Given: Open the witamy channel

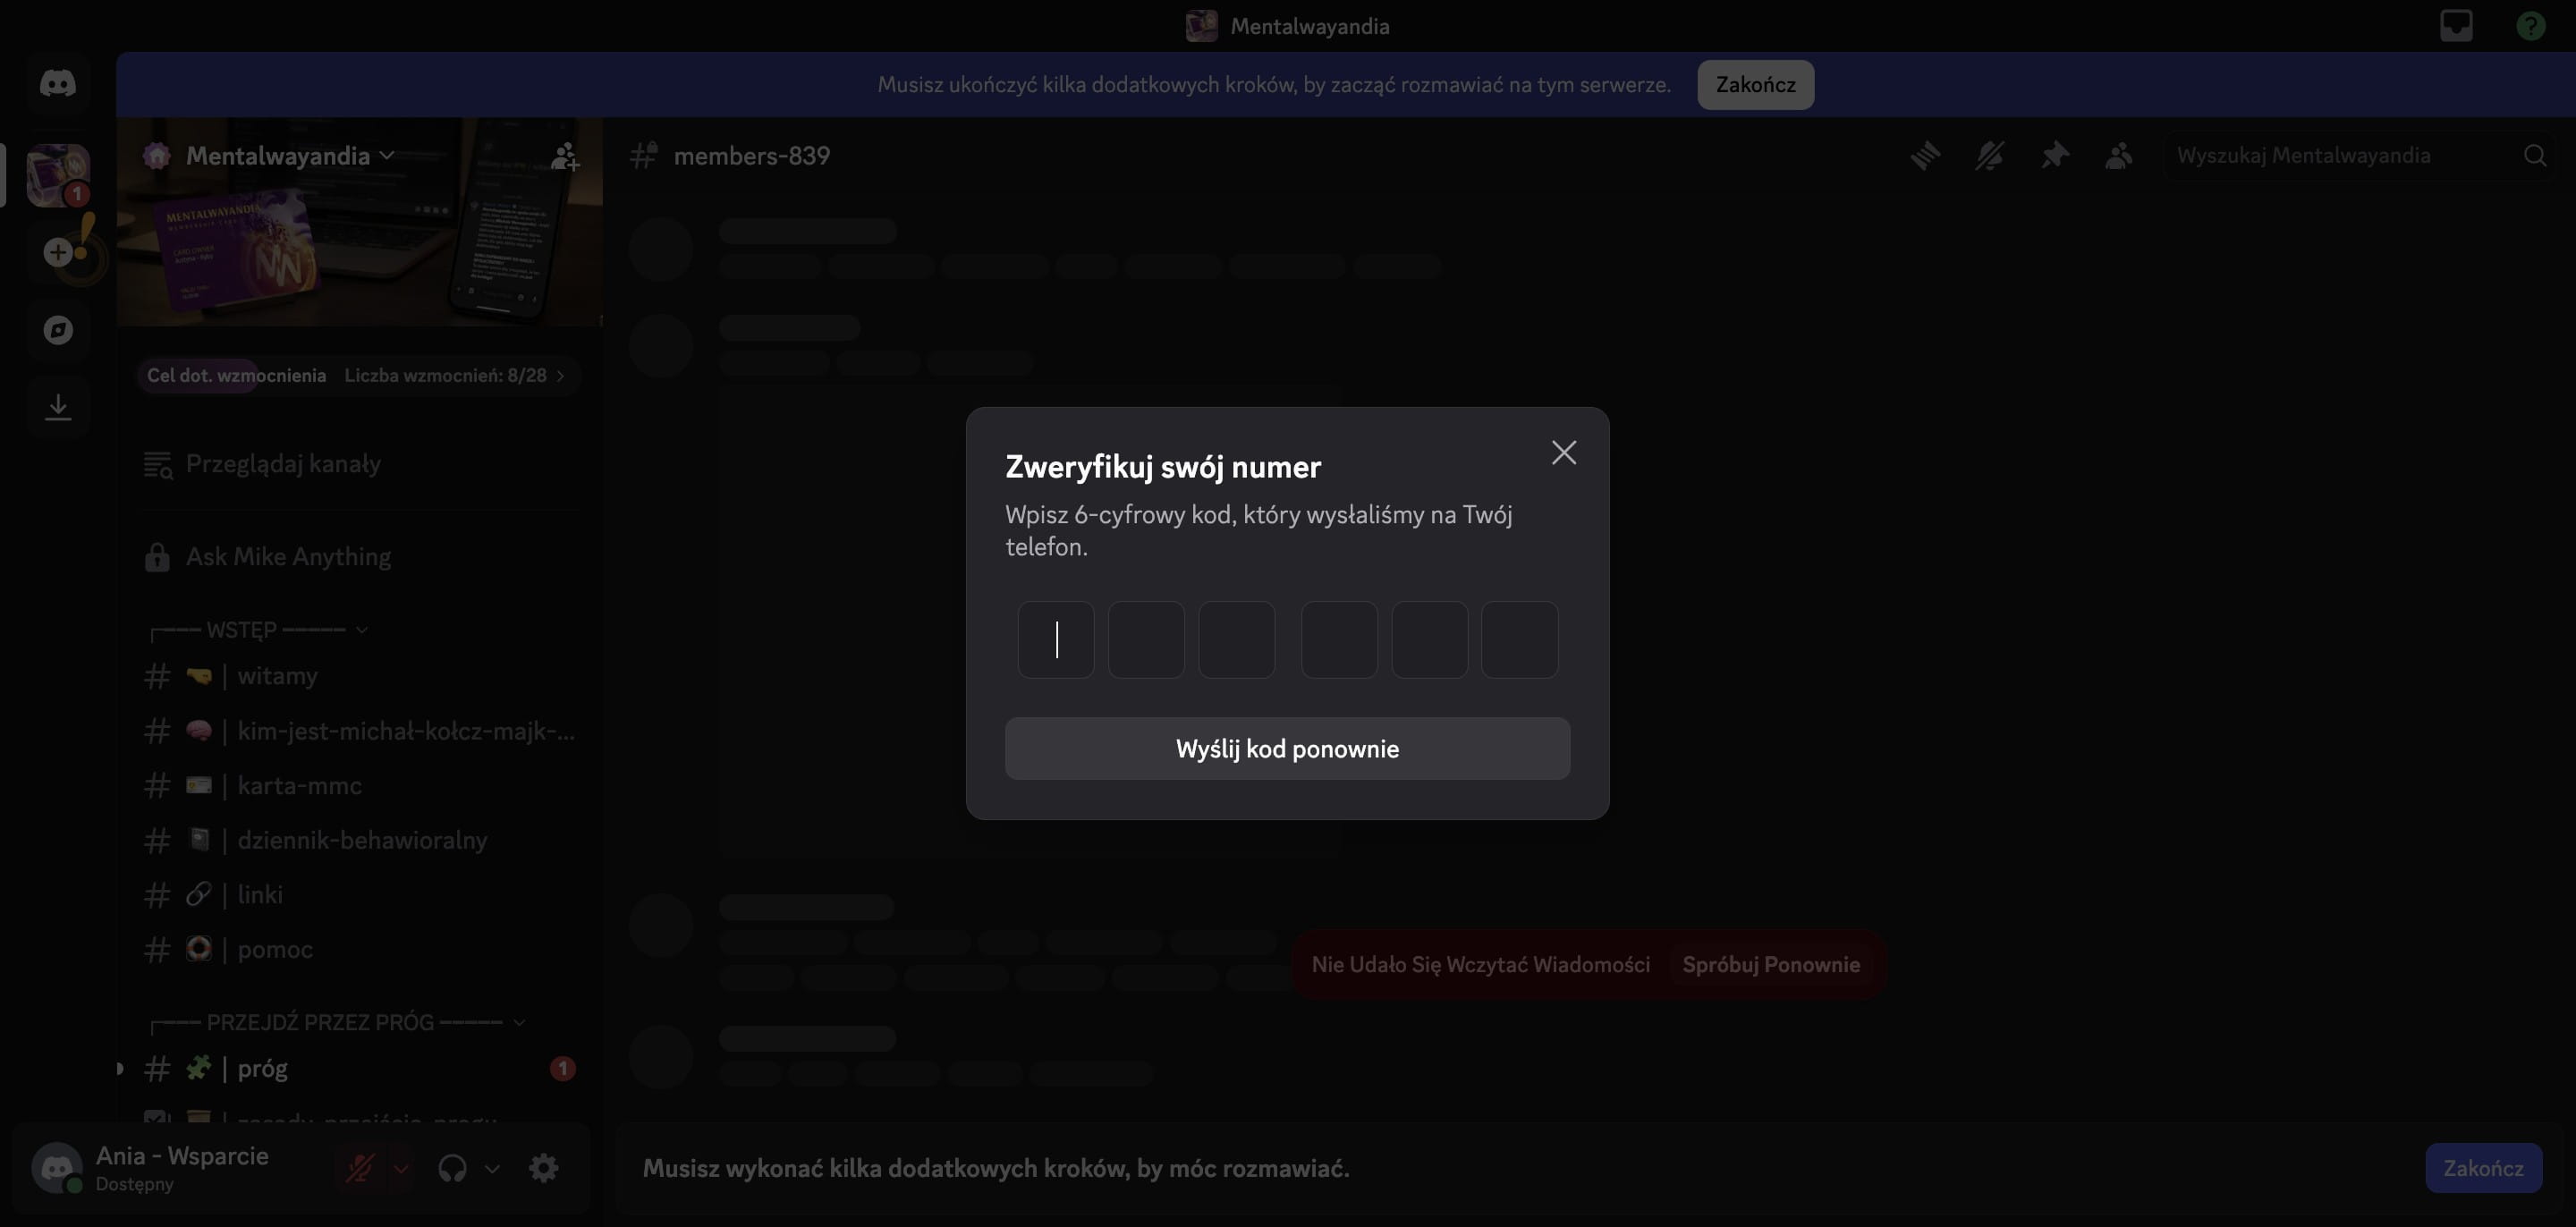Looking at the screenshot, I should pyautogui.click(x=358, y=676).
